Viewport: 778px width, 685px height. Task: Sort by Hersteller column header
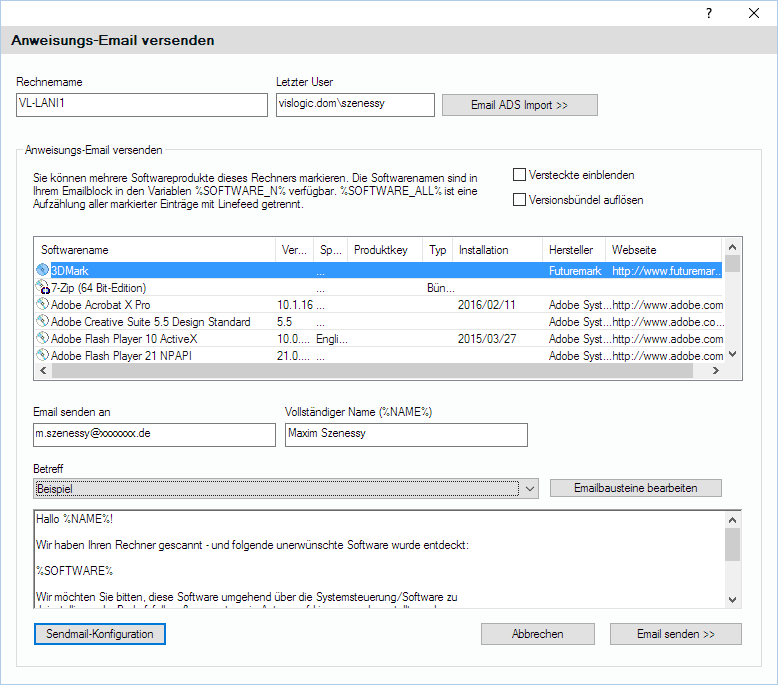574,249
